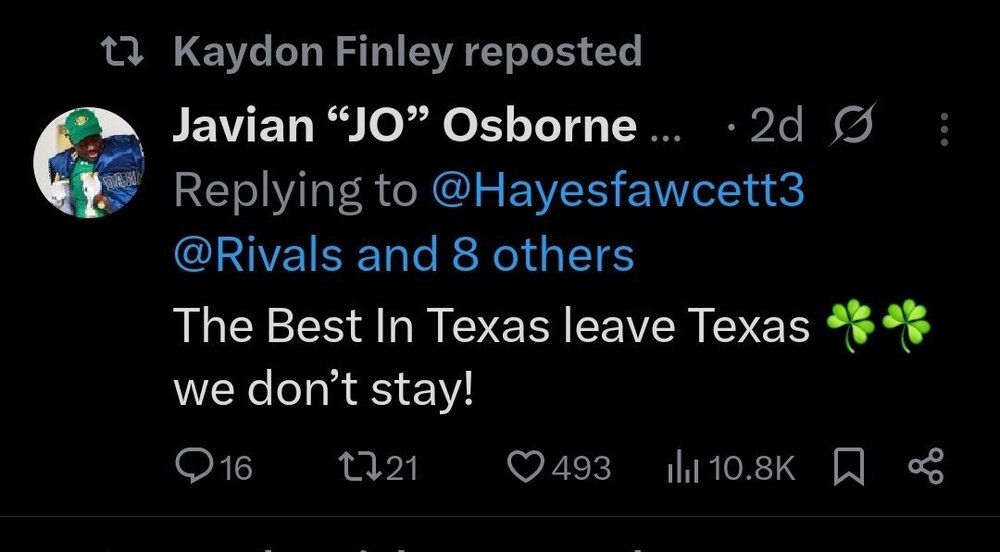Visit the @Hayesfawcett3 mention

617,191
